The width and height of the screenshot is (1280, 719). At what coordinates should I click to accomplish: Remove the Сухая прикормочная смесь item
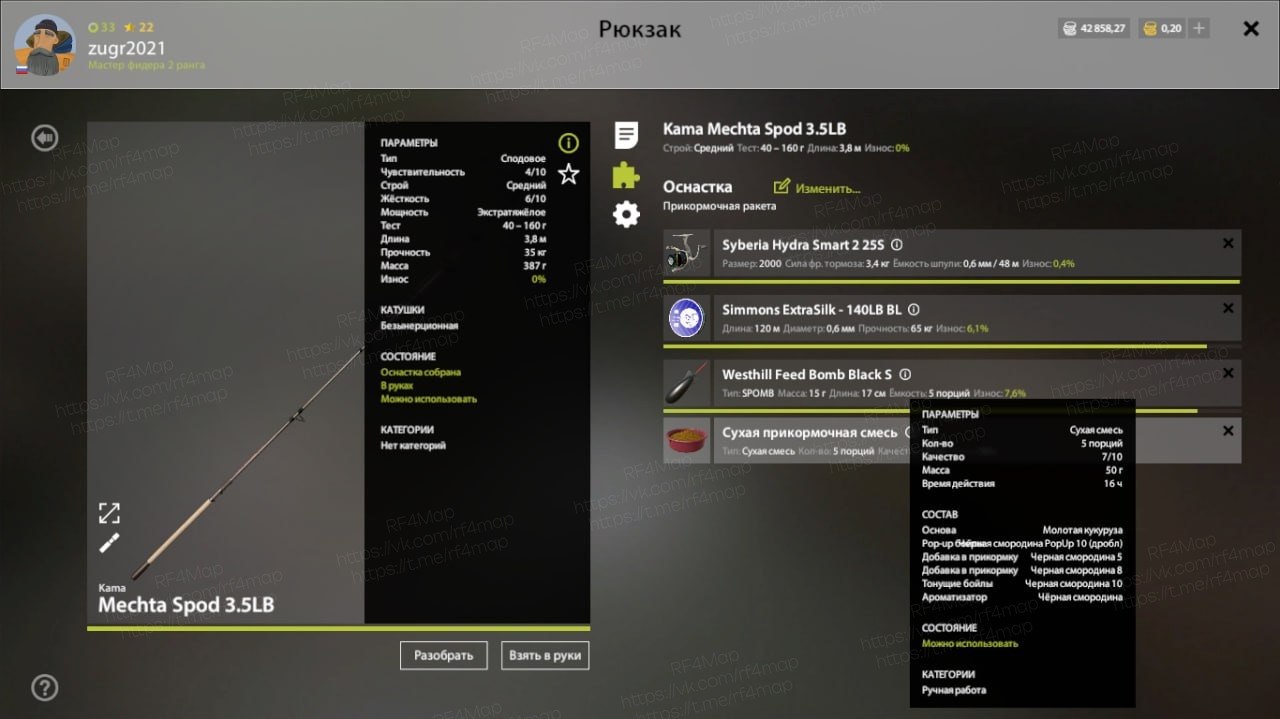point(1228,431)
